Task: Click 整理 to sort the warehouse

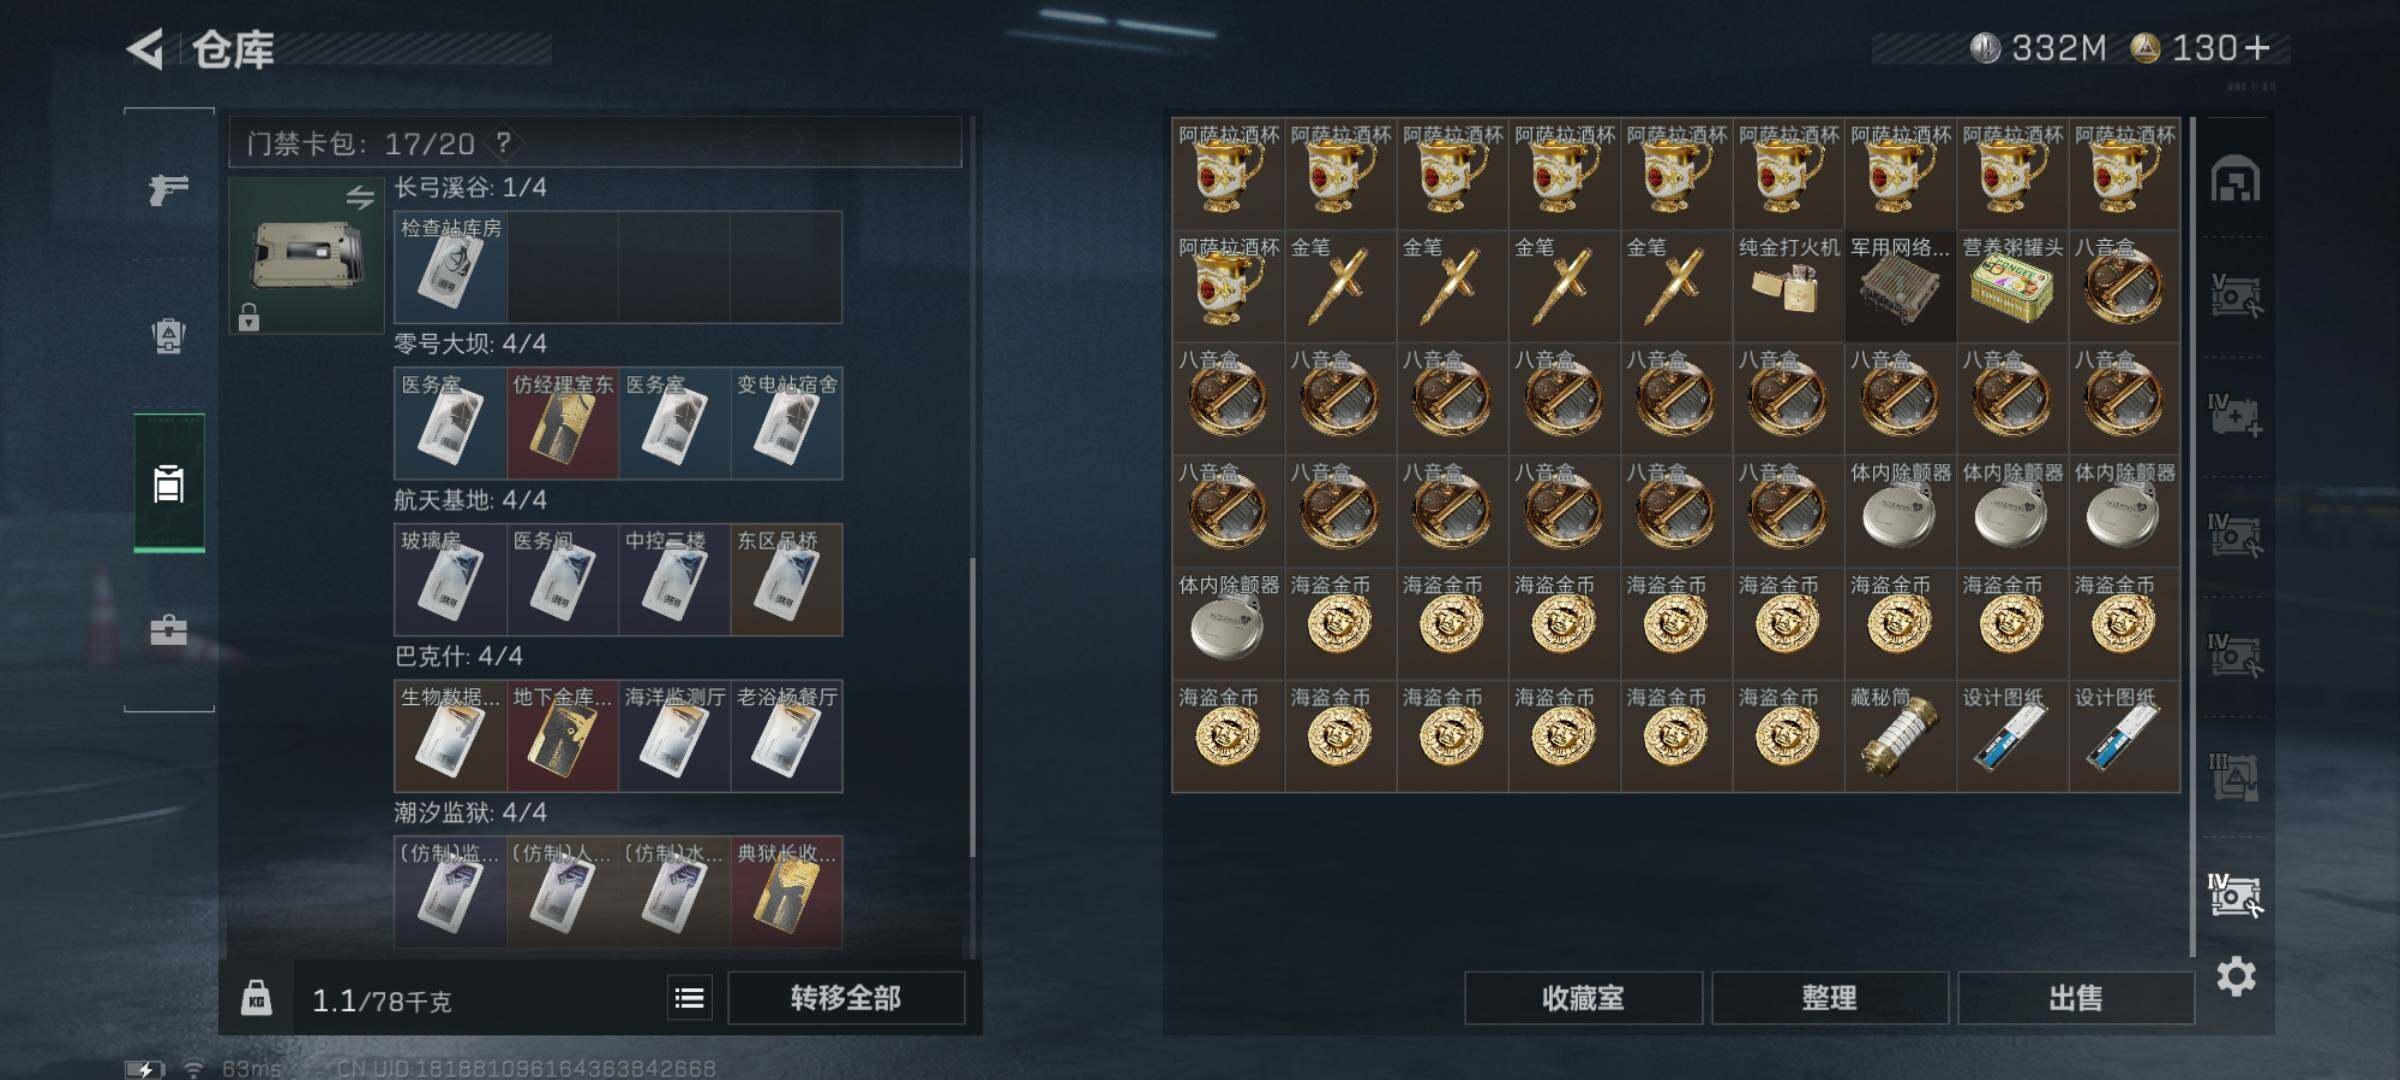Action: [x=1829, y=997]
